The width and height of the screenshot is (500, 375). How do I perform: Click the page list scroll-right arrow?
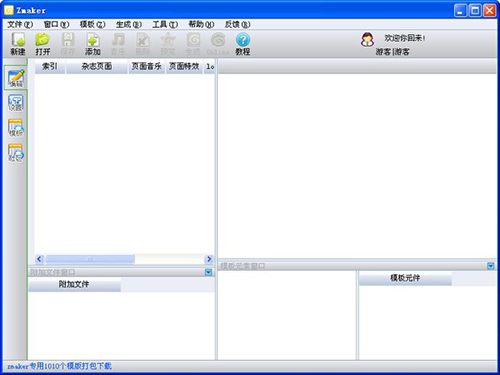pyautogui.click(x=209, y=259)
